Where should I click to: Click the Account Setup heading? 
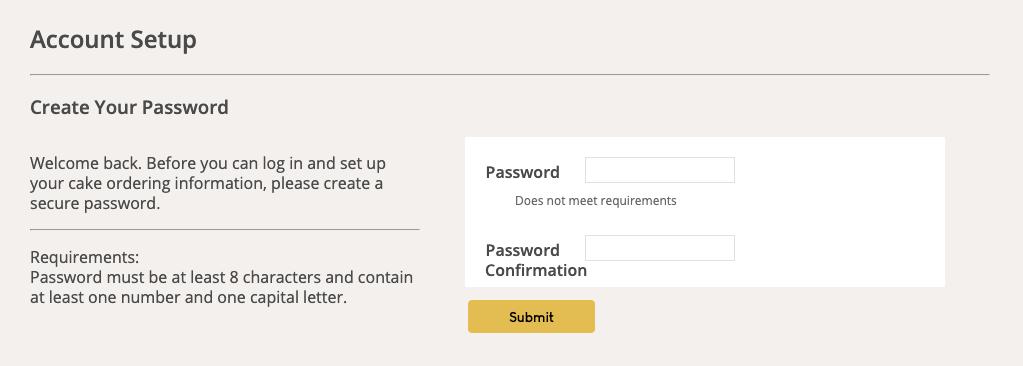[x=114, y=40]
